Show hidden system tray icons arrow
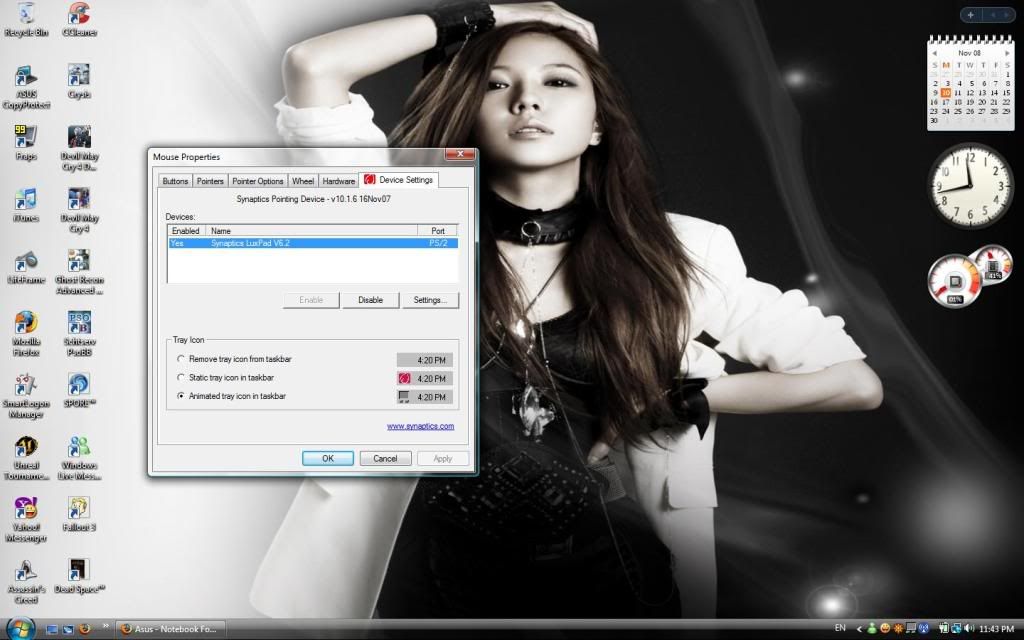The width and height of the screenshot is (1024, 640). coord(859,629)
